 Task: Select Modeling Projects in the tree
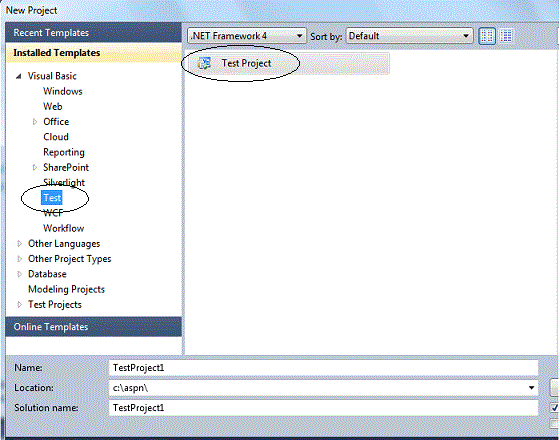tap(66, 289)
